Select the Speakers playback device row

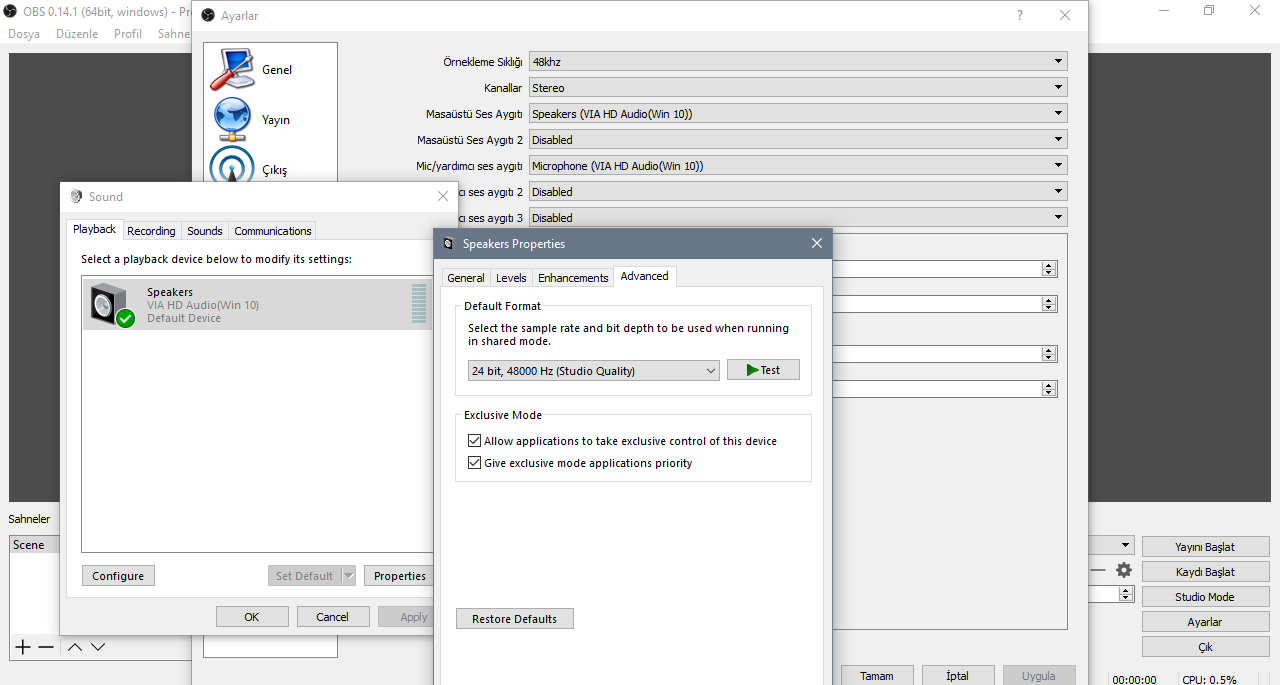pos(256,304)
